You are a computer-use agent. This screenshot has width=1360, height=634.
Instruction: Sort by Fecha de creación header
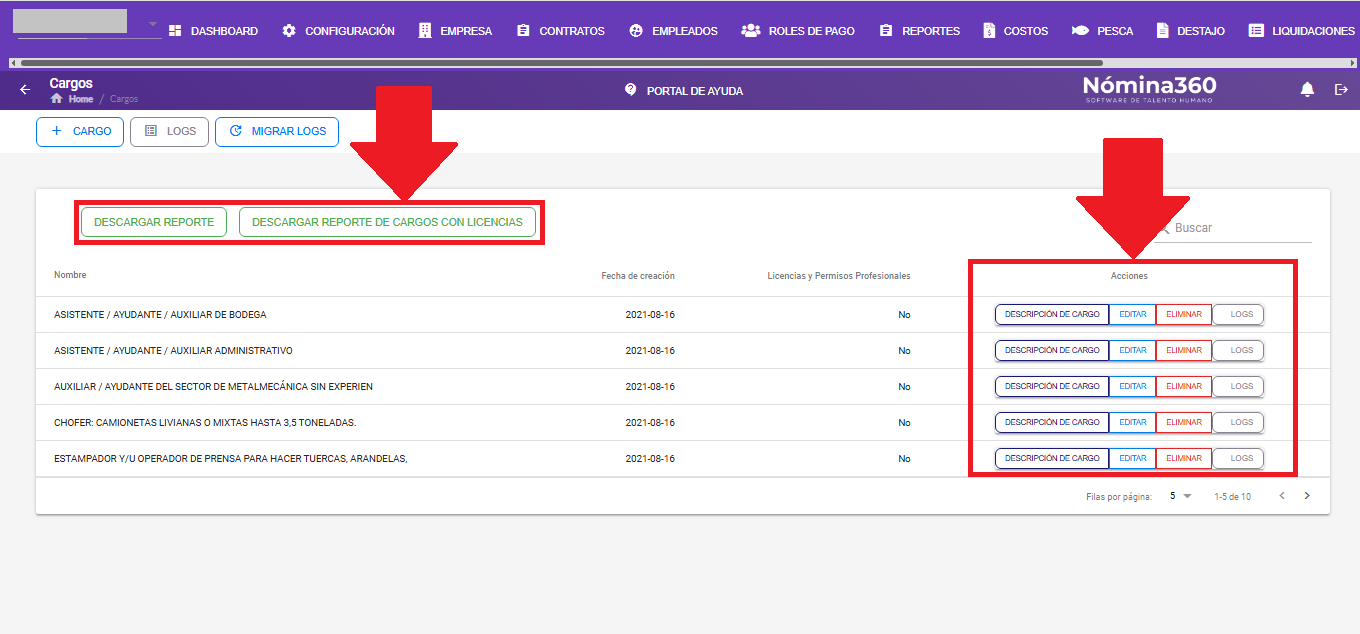pos(638,276)
